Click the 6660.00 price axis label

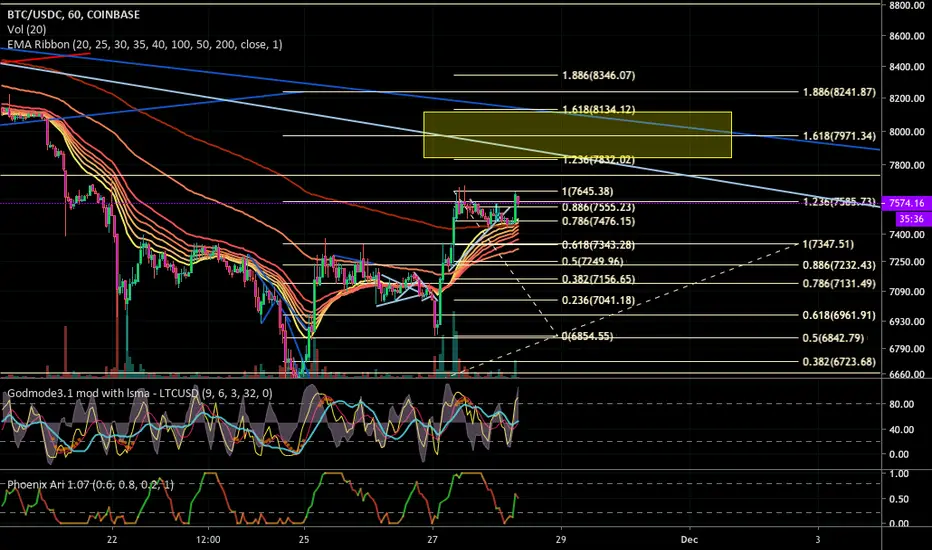click(x=907, y=375)
